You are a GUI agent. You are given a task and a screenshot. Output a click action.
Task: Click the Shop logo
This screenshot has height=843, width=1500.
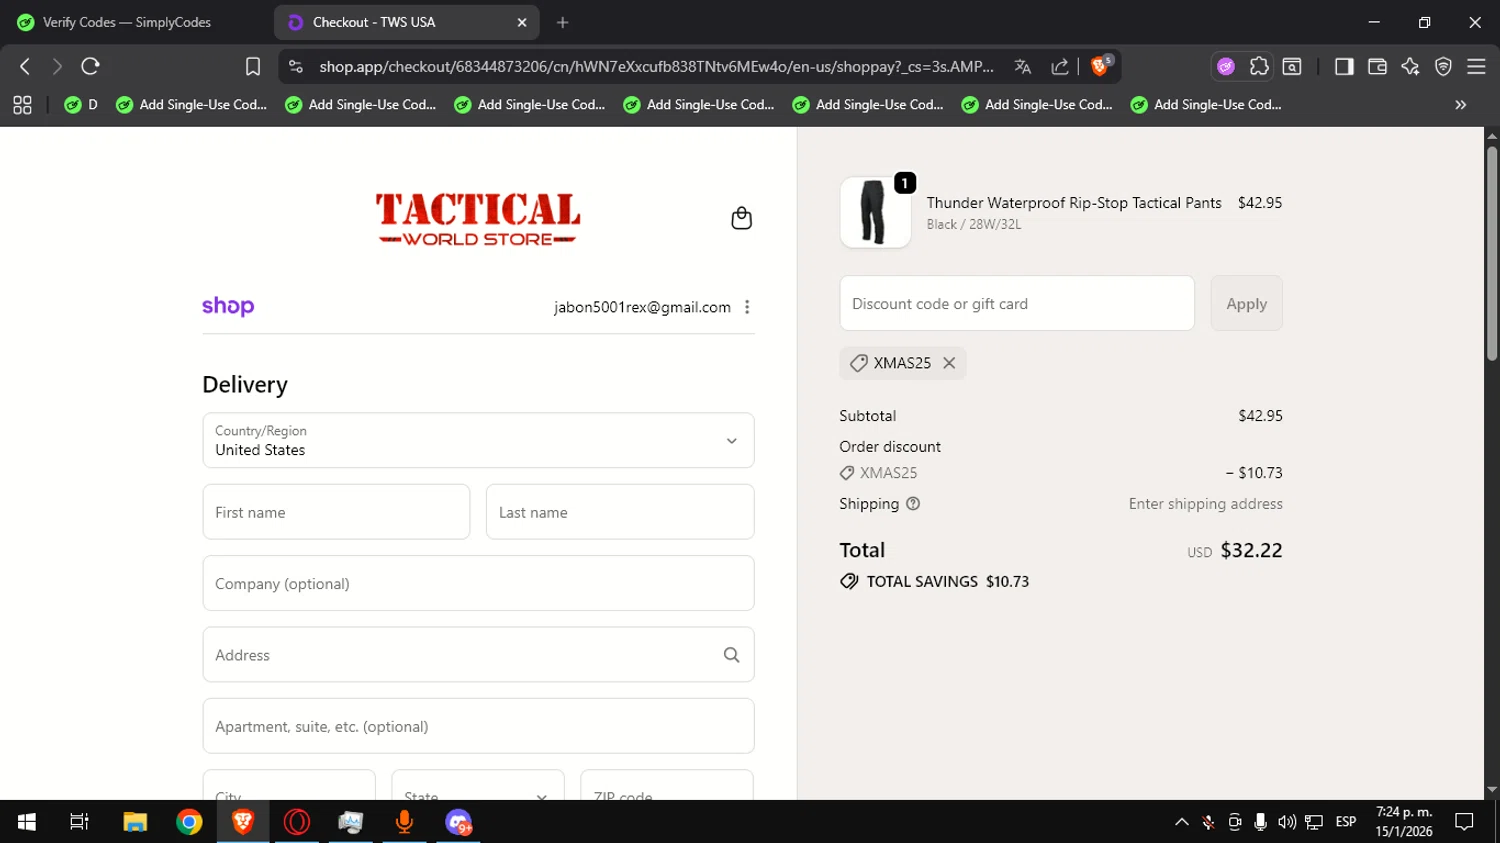228,306
